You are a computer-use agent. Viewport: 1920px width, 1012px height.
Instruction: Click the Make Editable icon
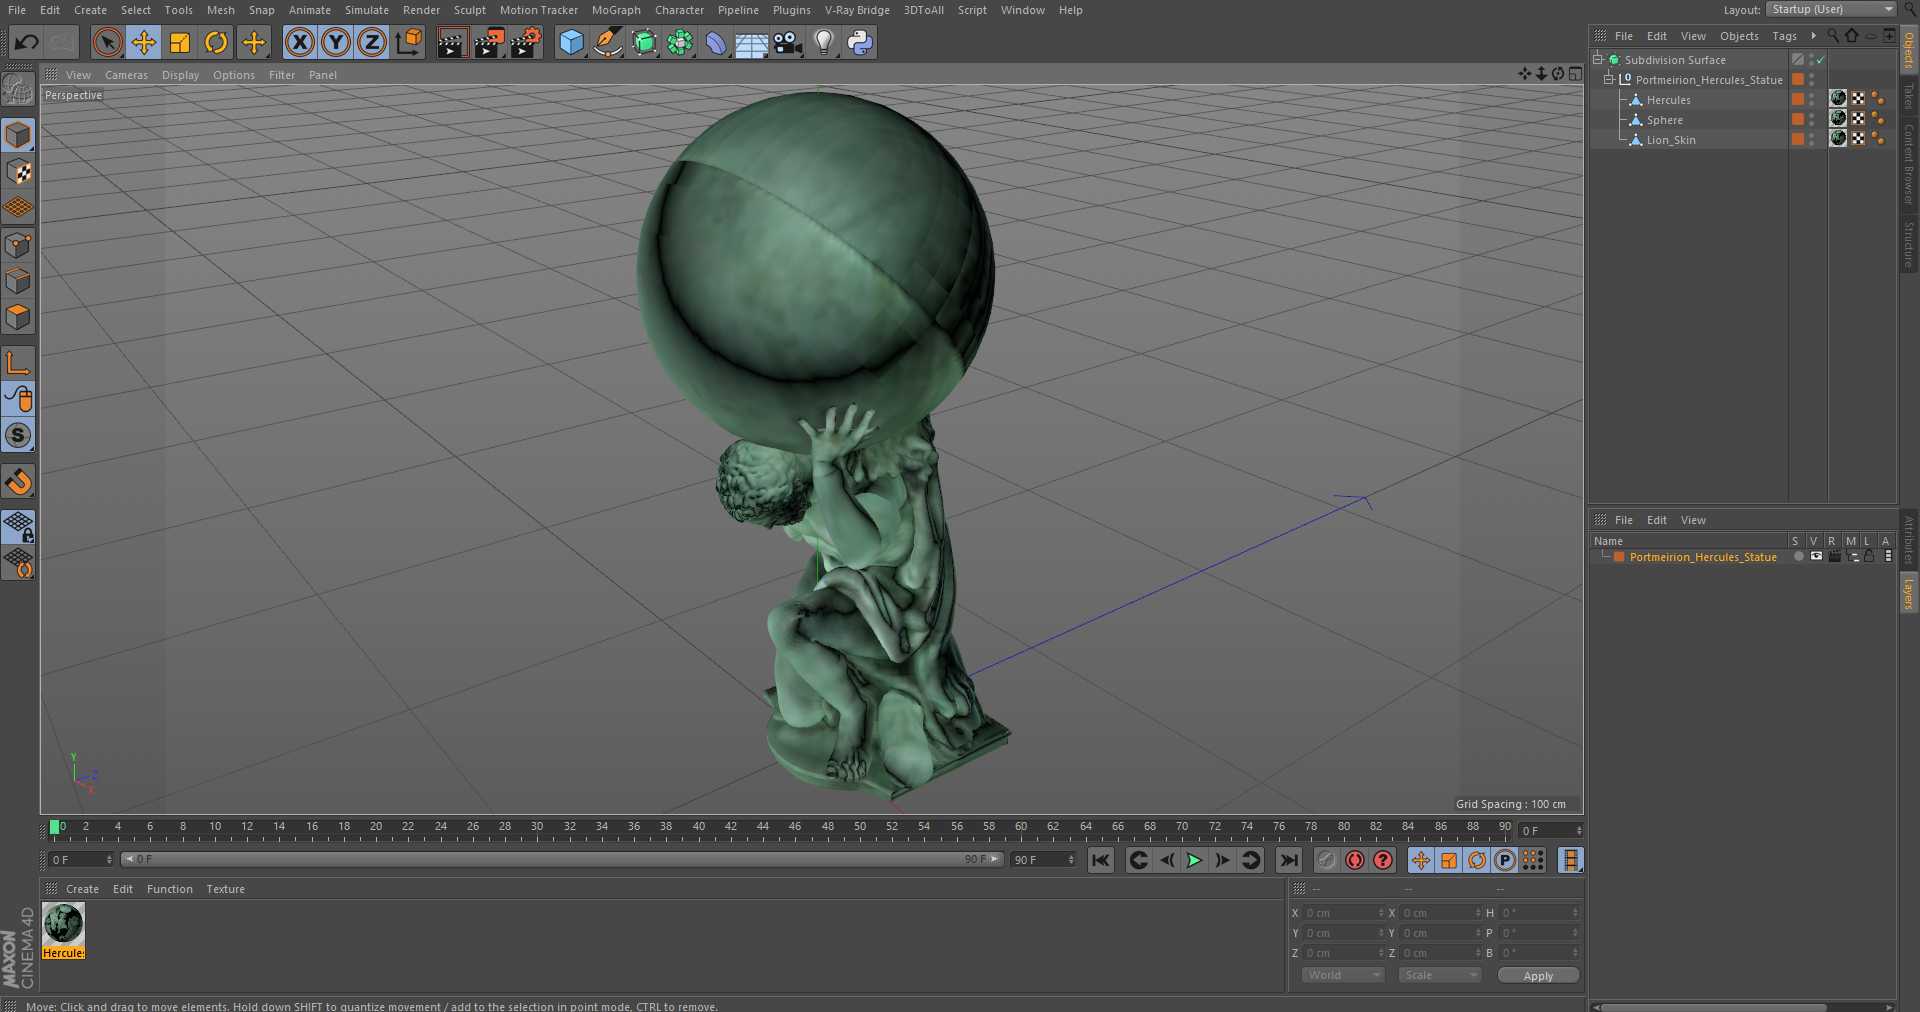[18, 90]
